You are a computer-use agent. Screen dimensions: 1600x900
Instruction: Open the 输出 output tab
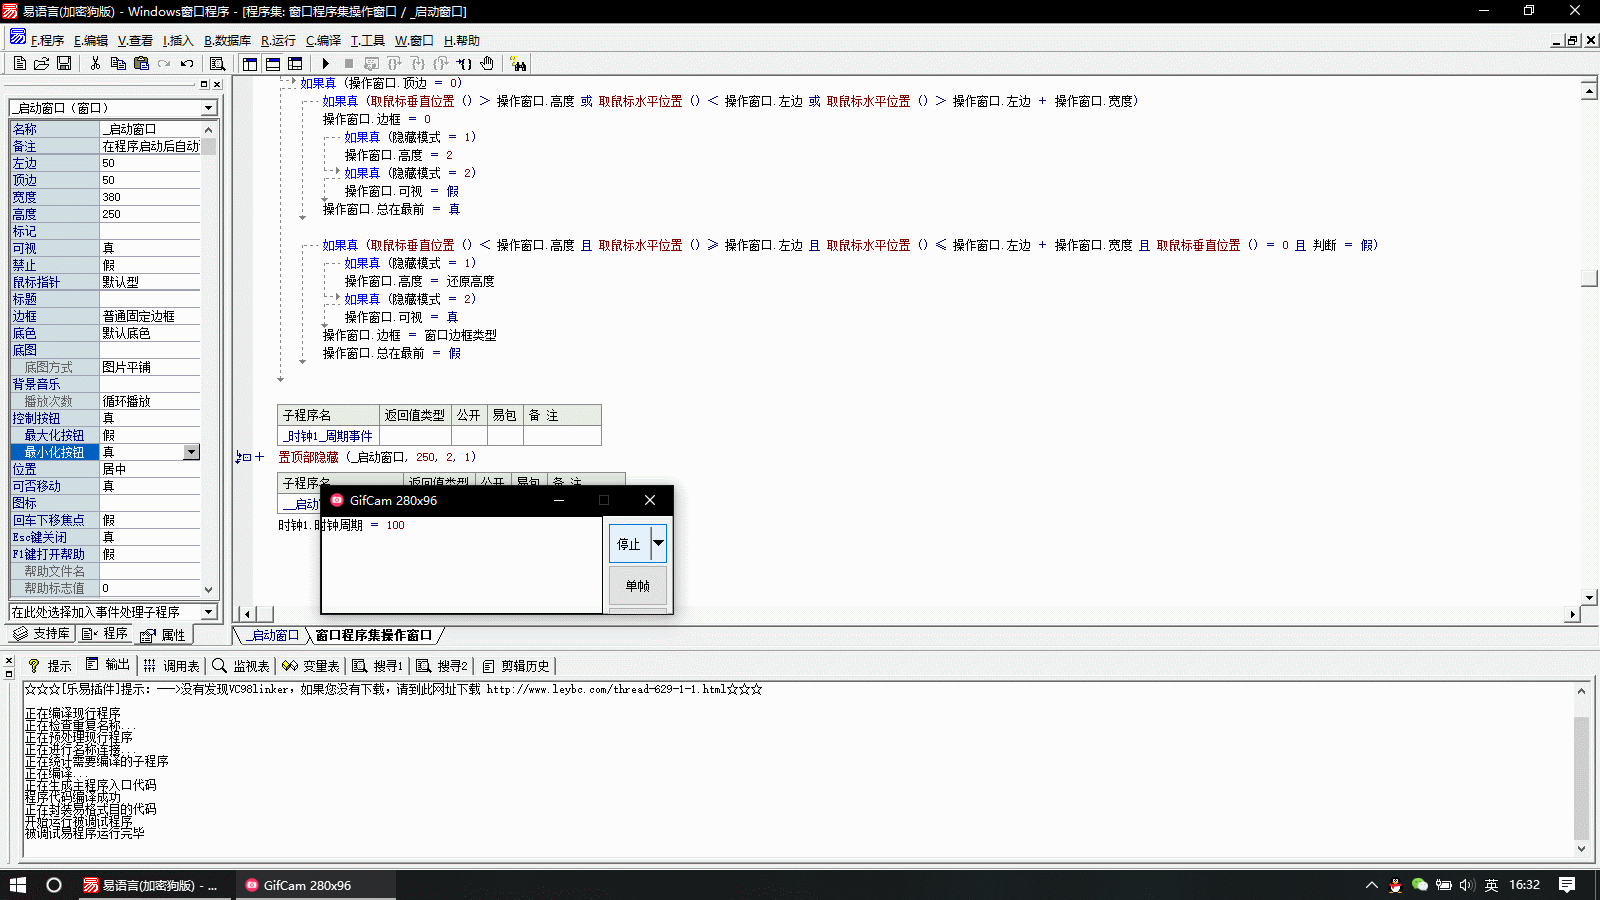point(107,665)
